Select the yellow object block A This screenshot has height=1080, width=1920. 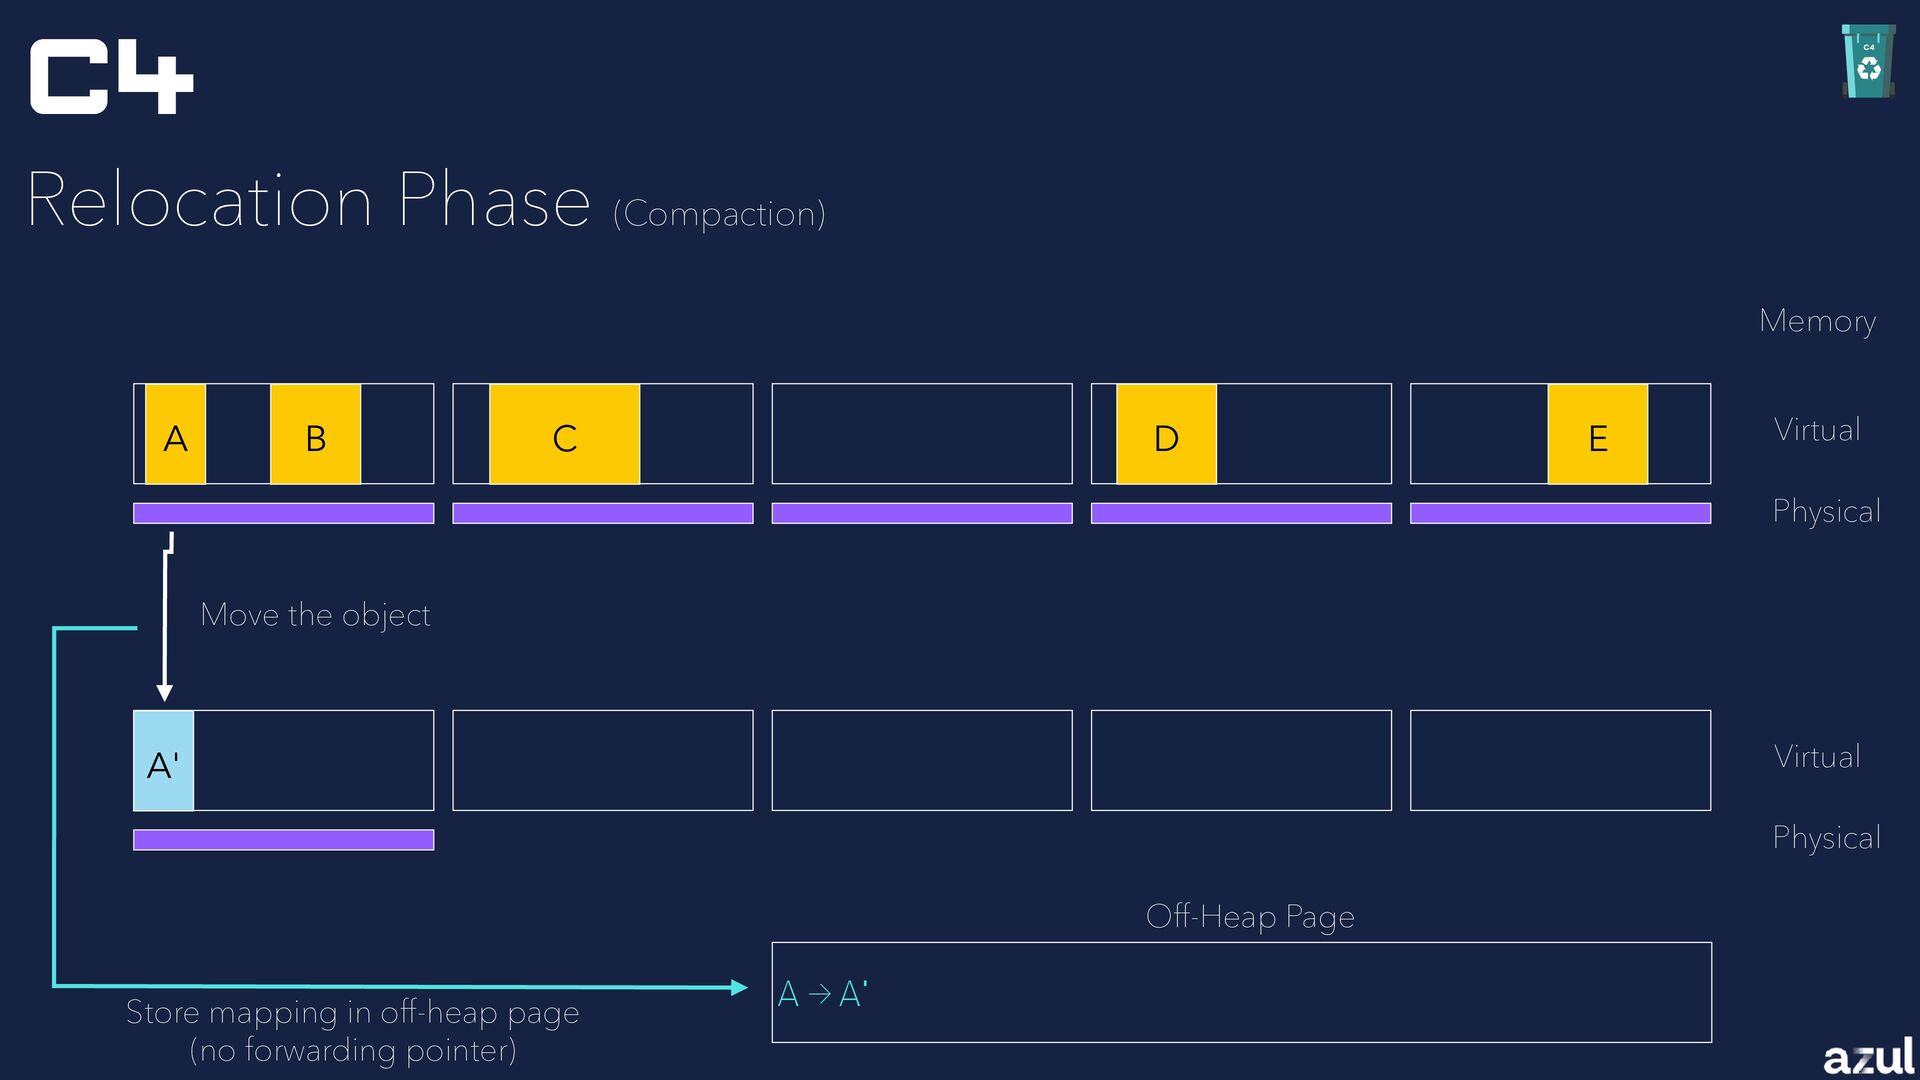coord(176,434)
